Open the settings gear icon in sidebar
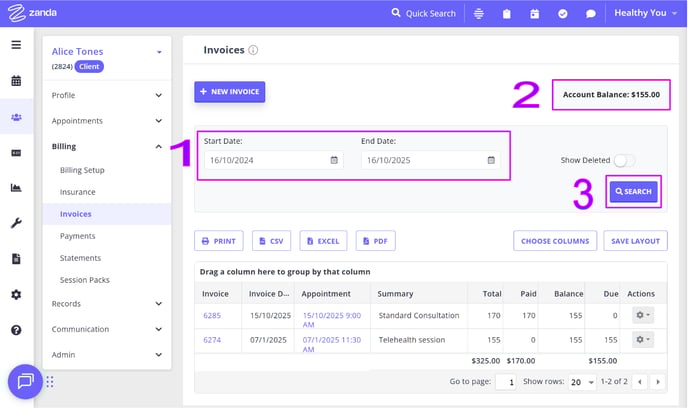The image size is (688, 411). click(x=16, y=295)
